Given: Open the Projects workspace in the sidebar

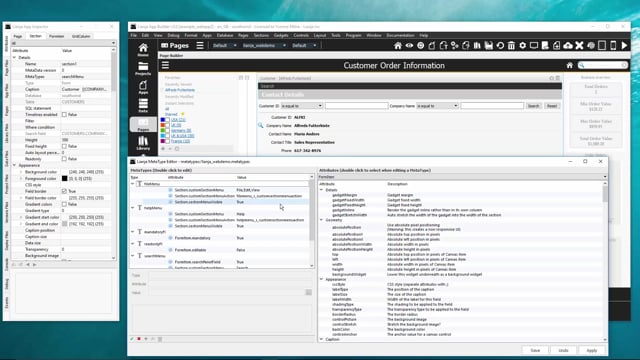Looking at the screenshot, I should click(143, 69).
